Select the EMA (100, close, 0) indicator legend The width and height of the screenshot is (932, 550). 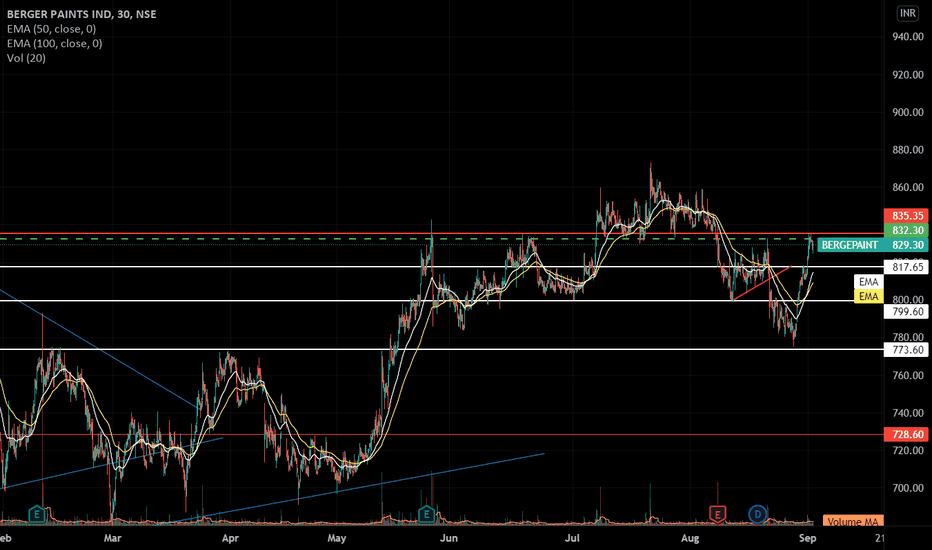[54, 43]
